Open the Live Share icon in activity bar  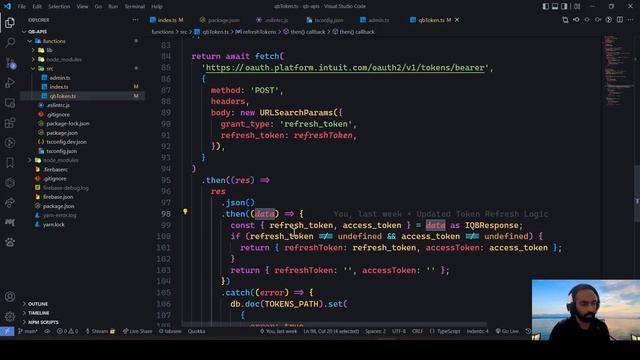pos(10,202)
